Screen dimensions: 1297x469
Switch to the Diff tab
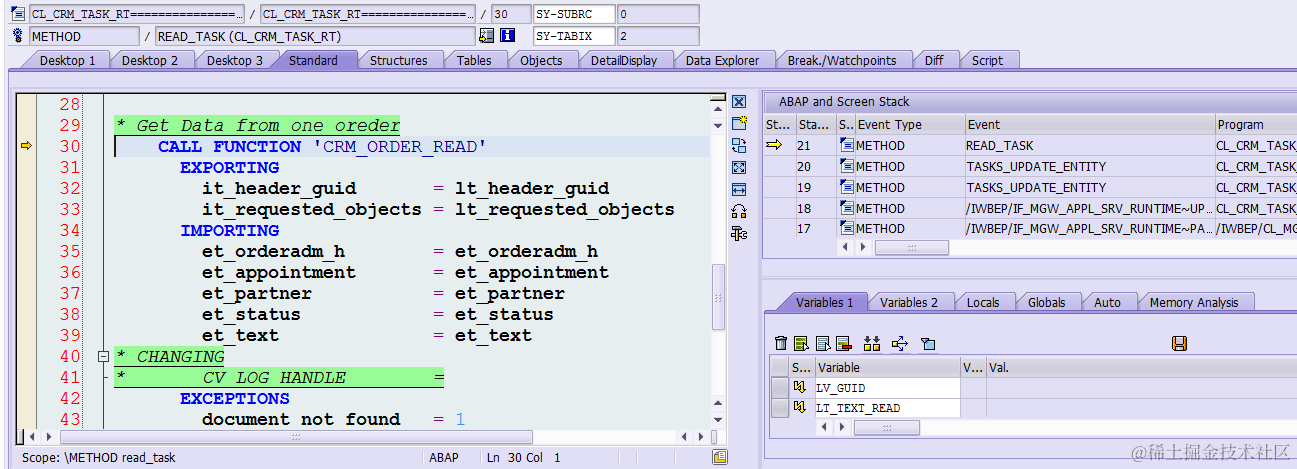tap(934, 60)
